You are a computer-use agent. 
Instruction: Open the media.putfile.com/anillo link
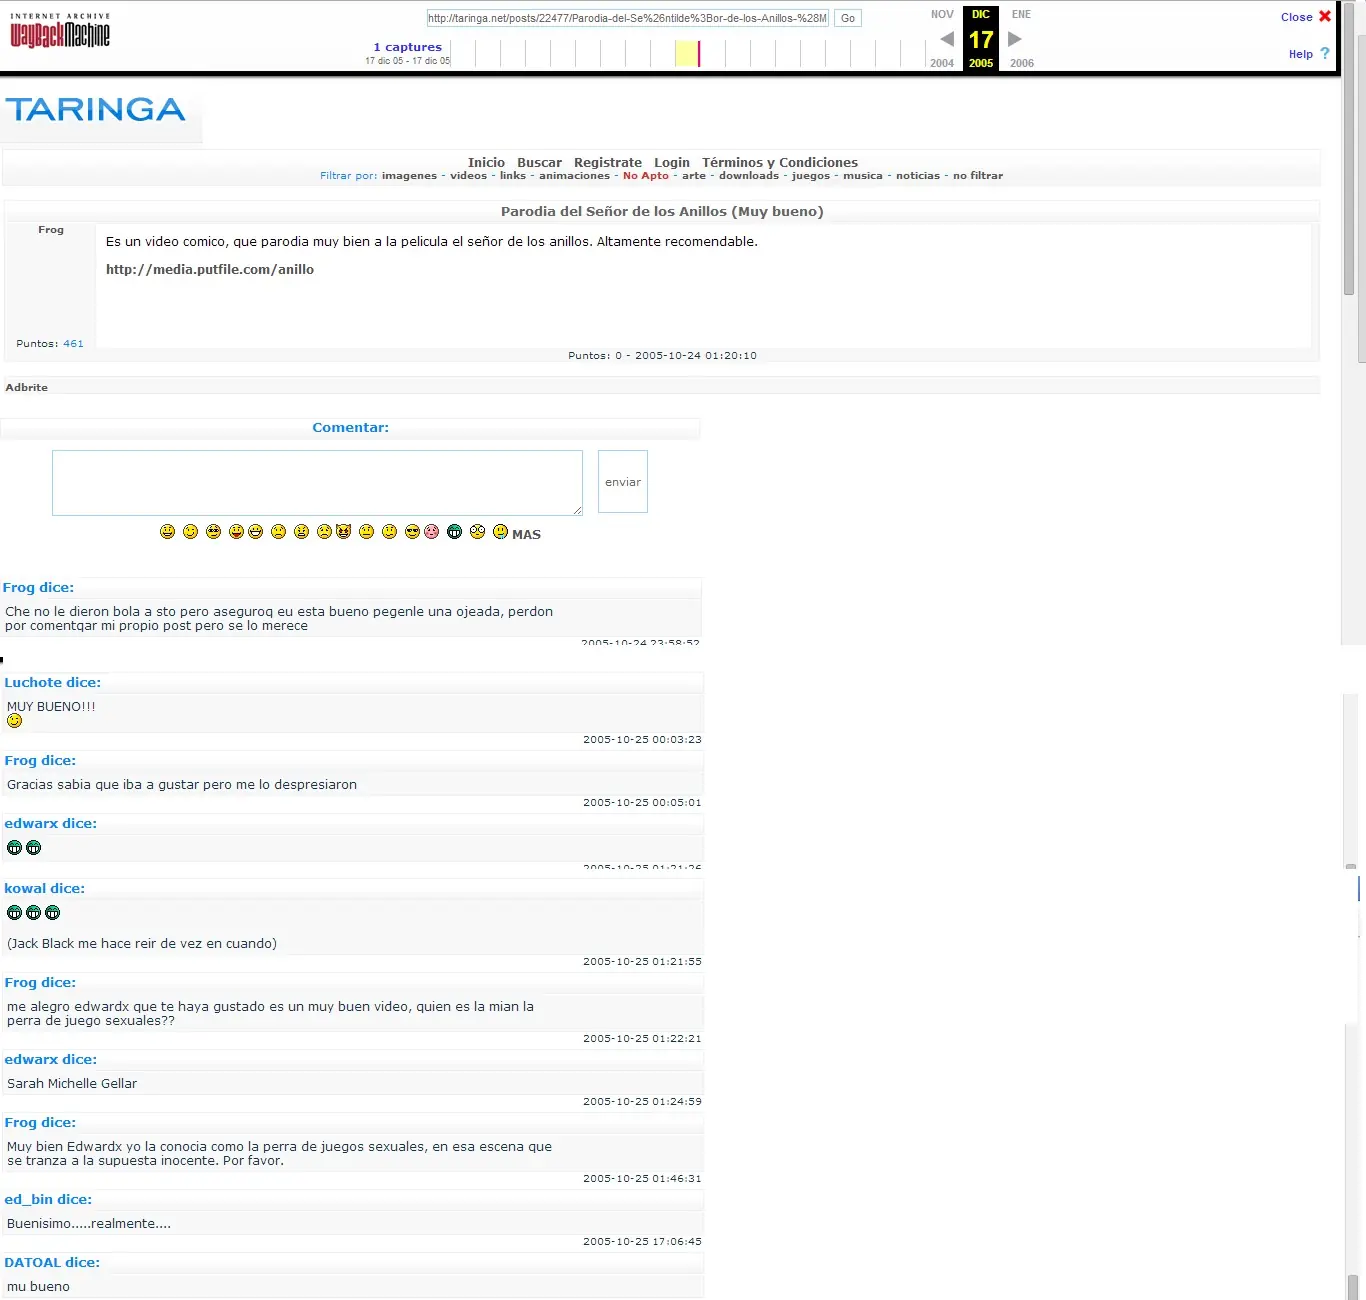(x=210, y=269)
